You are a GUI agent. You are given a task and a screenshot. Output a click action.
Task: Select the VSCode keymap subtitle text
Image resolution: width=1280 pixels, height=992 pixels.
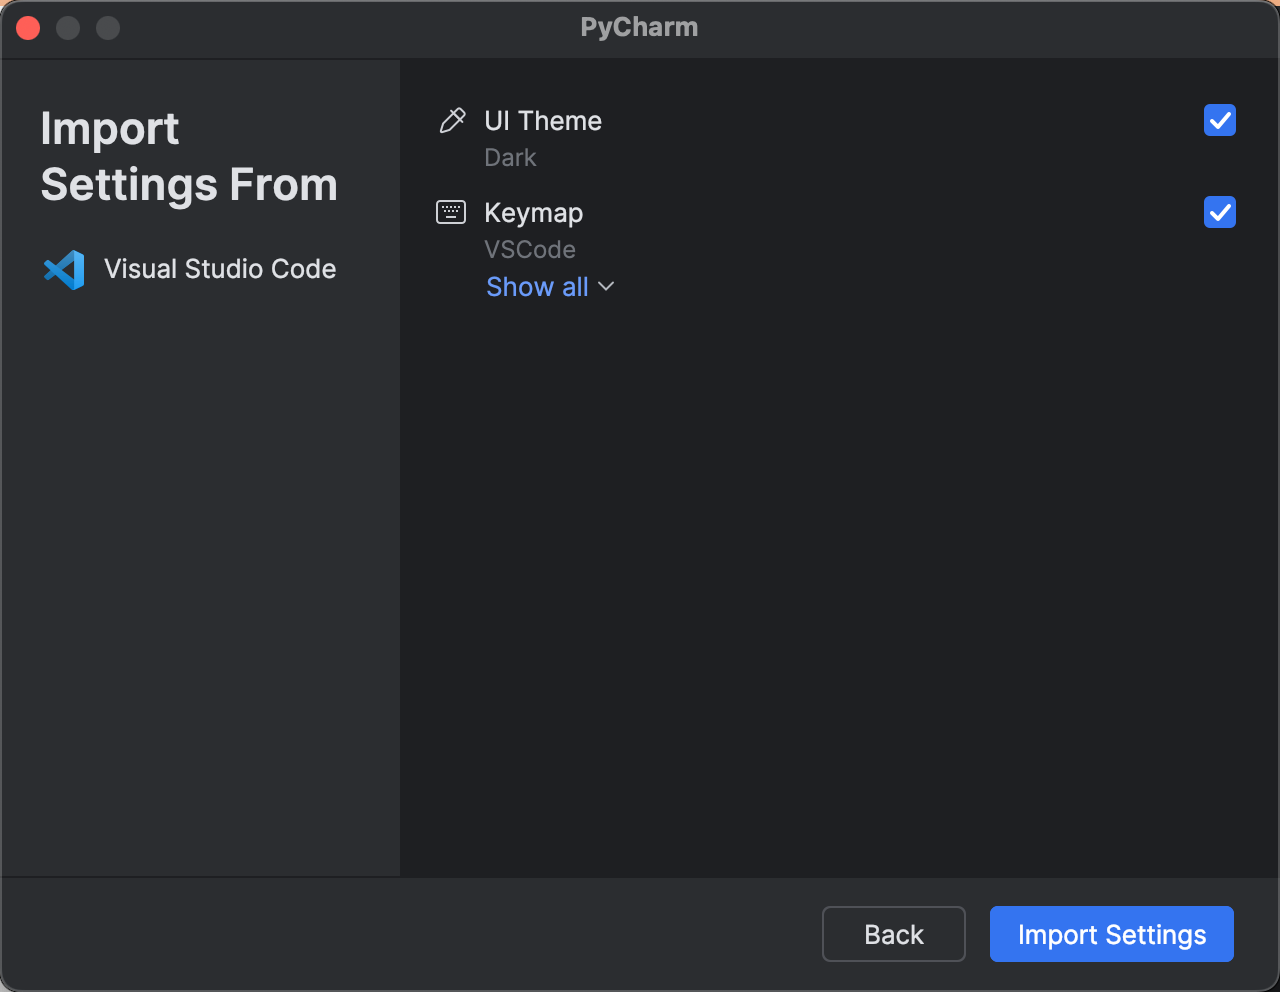[x=530, y=249]
